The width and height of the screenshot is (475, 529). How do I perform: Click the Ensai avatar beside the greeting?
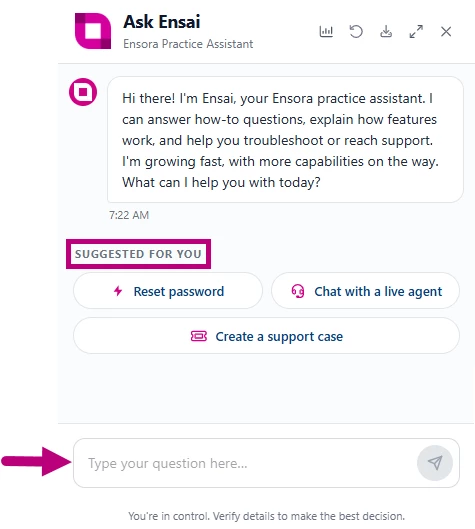tap(83, 92)
